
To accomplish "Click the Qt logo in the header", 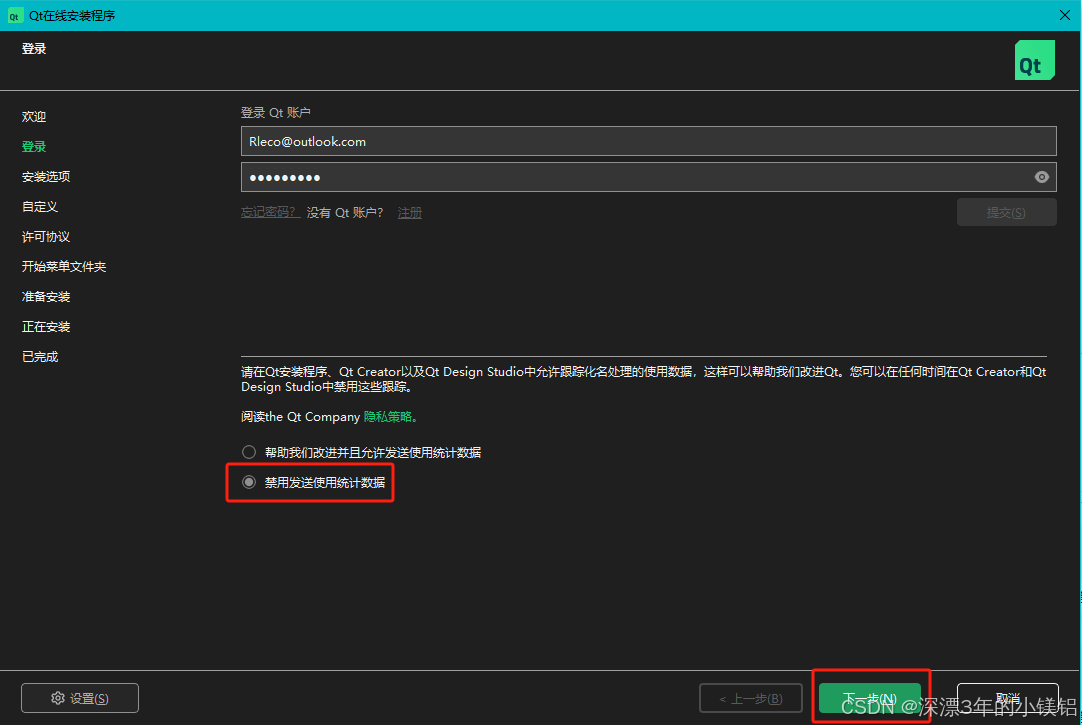I will pyautogui.click(x=1034, y=60).
